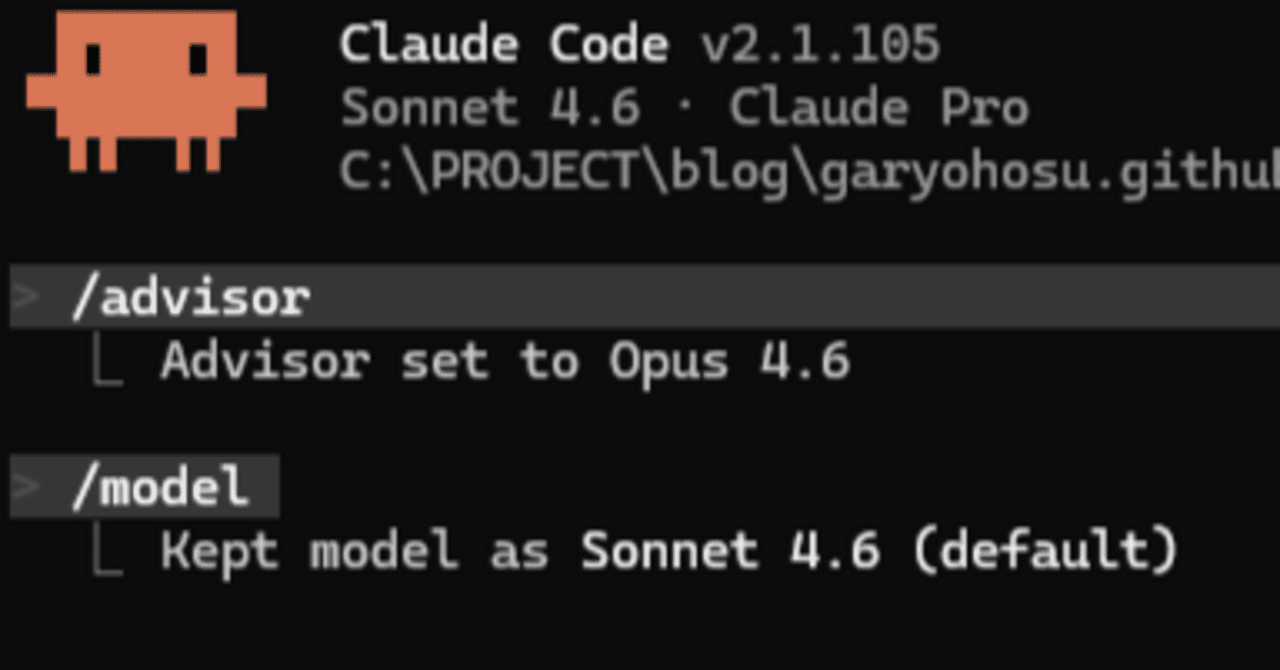Click the branch connector beside Kept model
Image resolution: width=1280 pixels, height=670 pixels.
[107, 554]
